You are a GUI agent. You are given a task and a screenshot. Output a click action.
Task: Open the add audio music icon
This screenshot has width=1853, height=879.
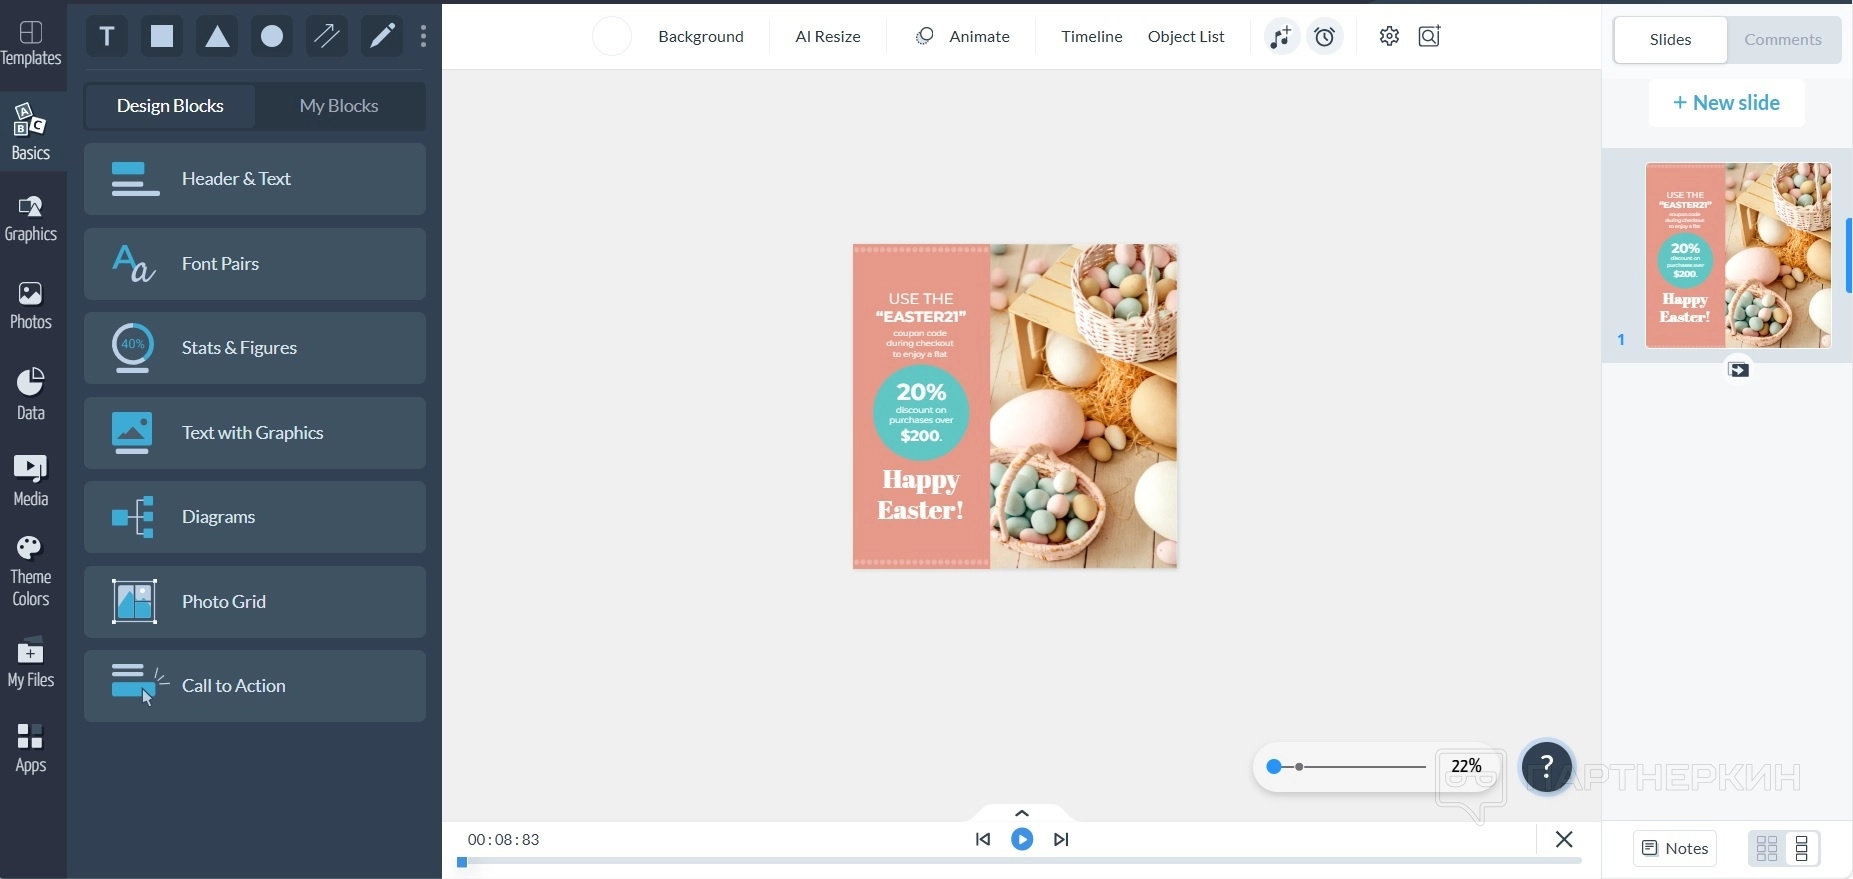1280,37
